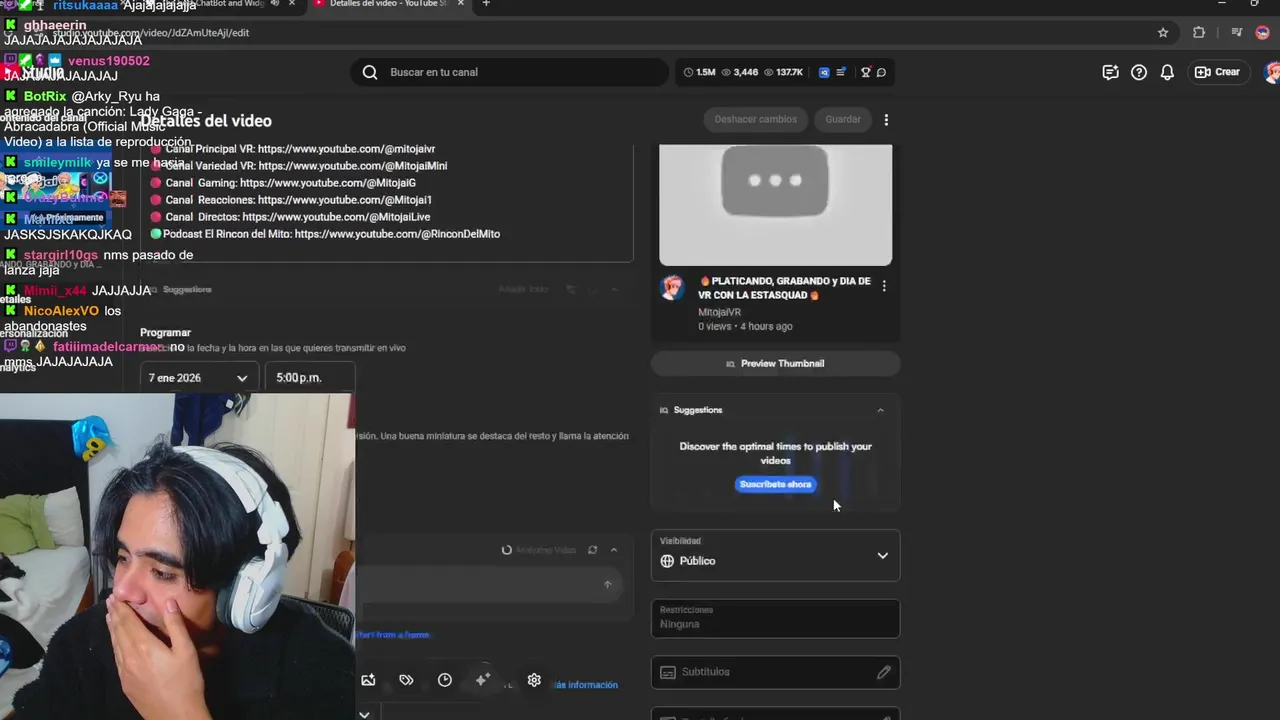This screenshot has height=720, width=1280.
Task: Click the 'Start from a frame' link
Action: point(393,635)
